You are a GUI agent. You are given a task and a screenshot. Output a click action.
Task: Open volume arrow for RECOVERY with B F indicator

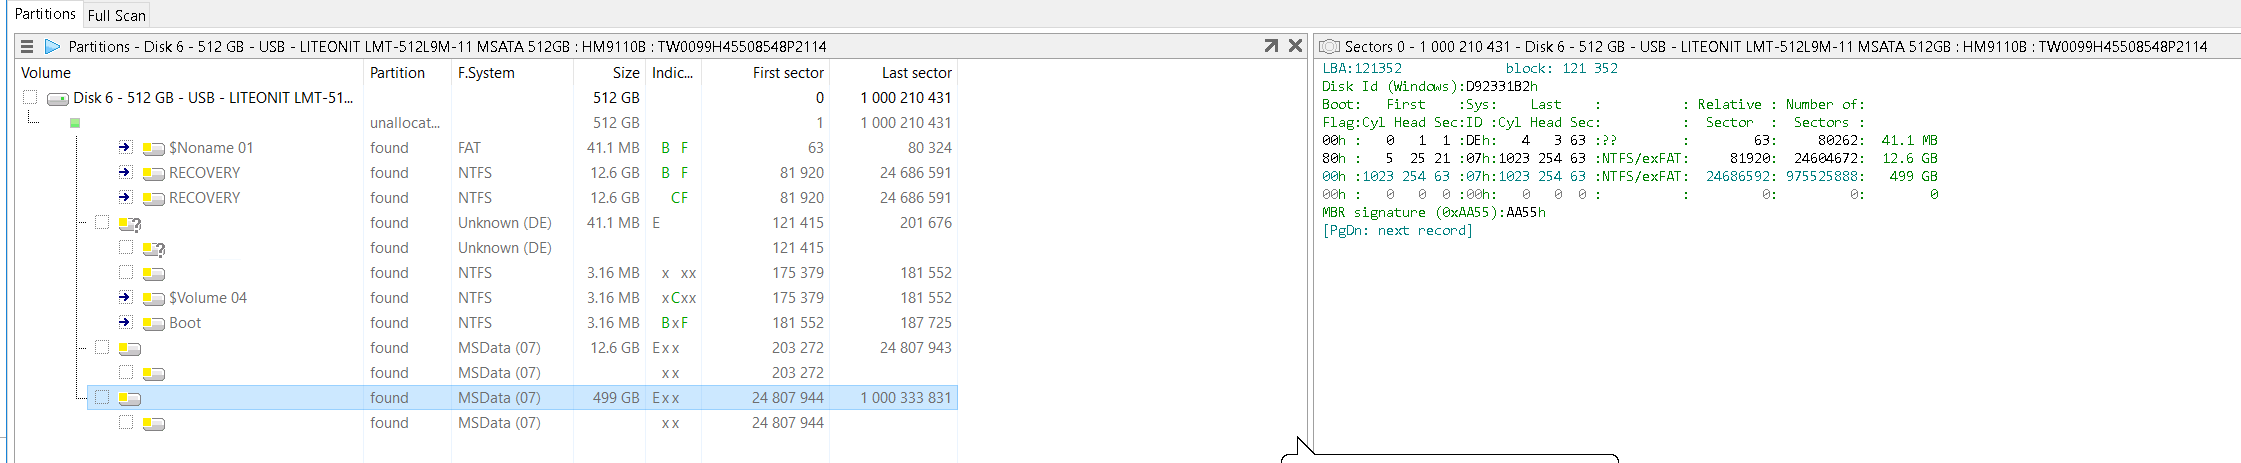[125, 172]
